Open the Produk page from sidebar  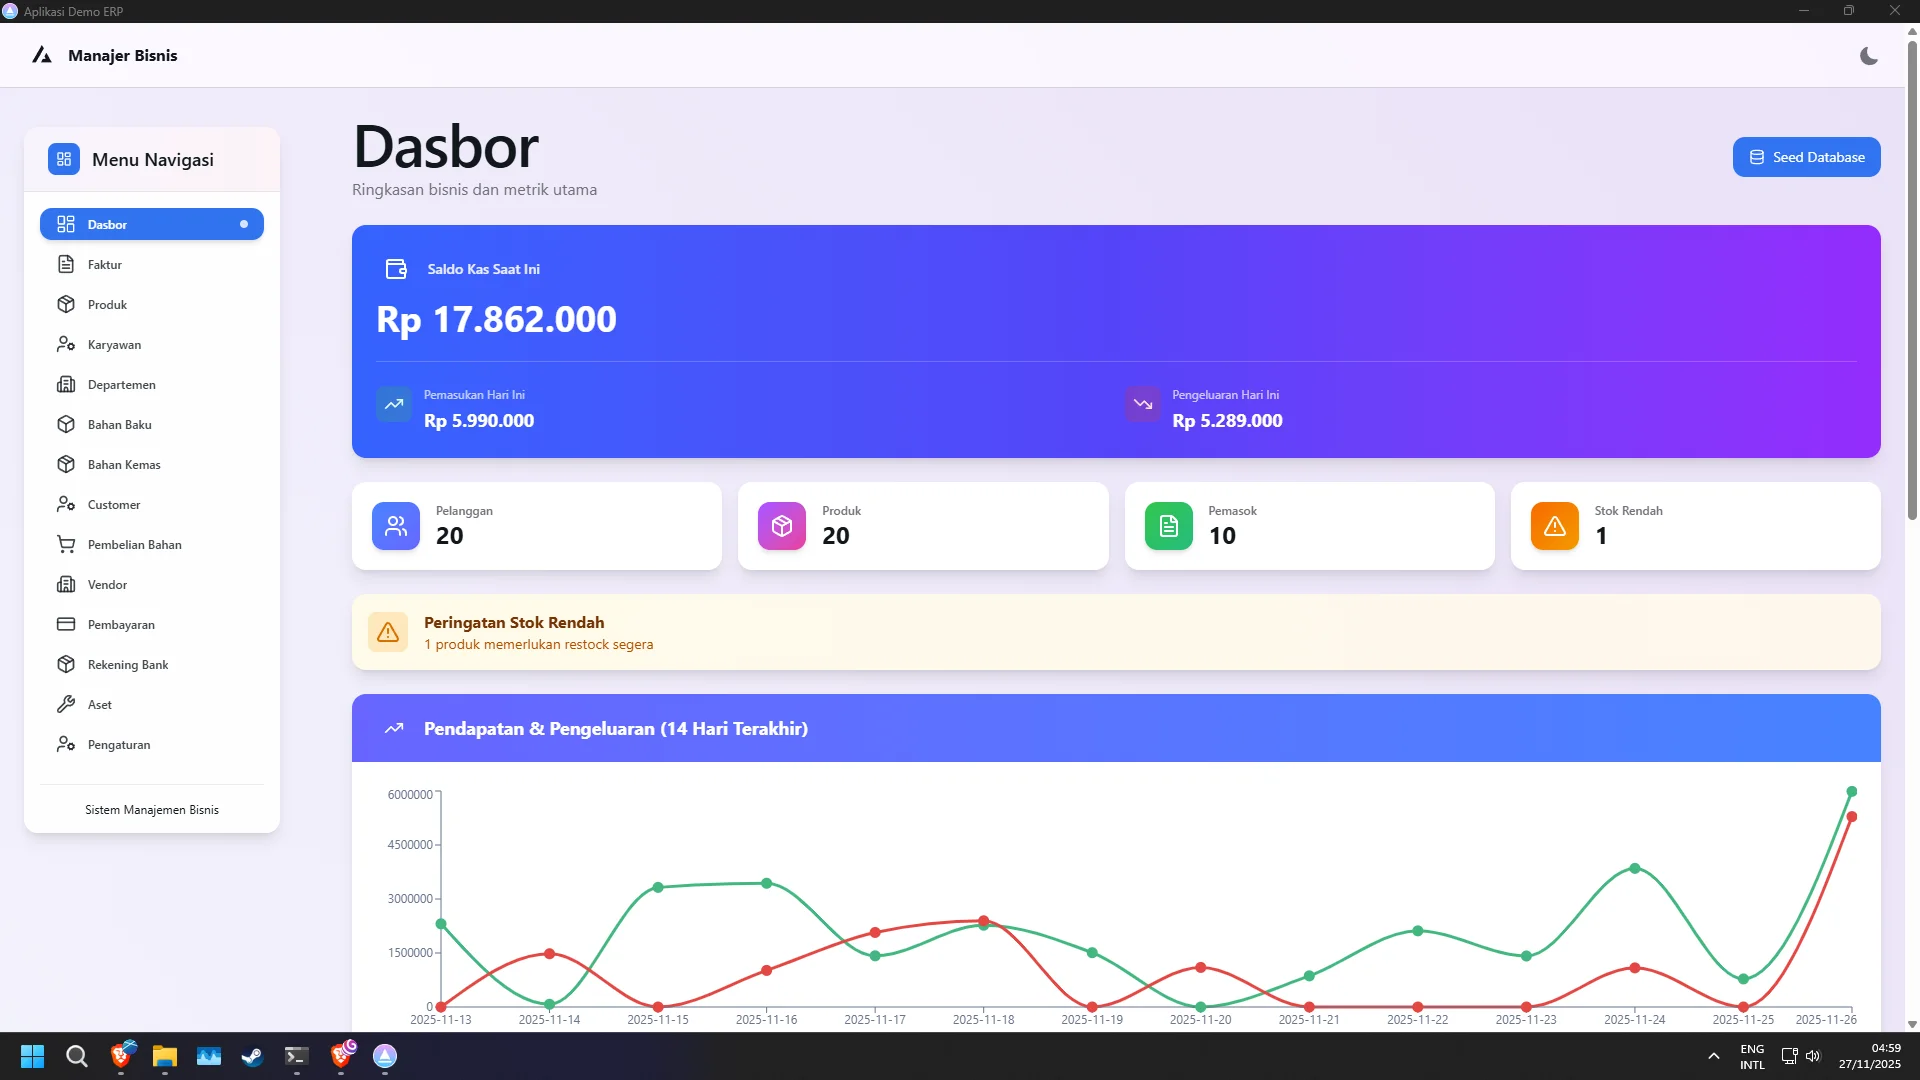tap(107, 305)
